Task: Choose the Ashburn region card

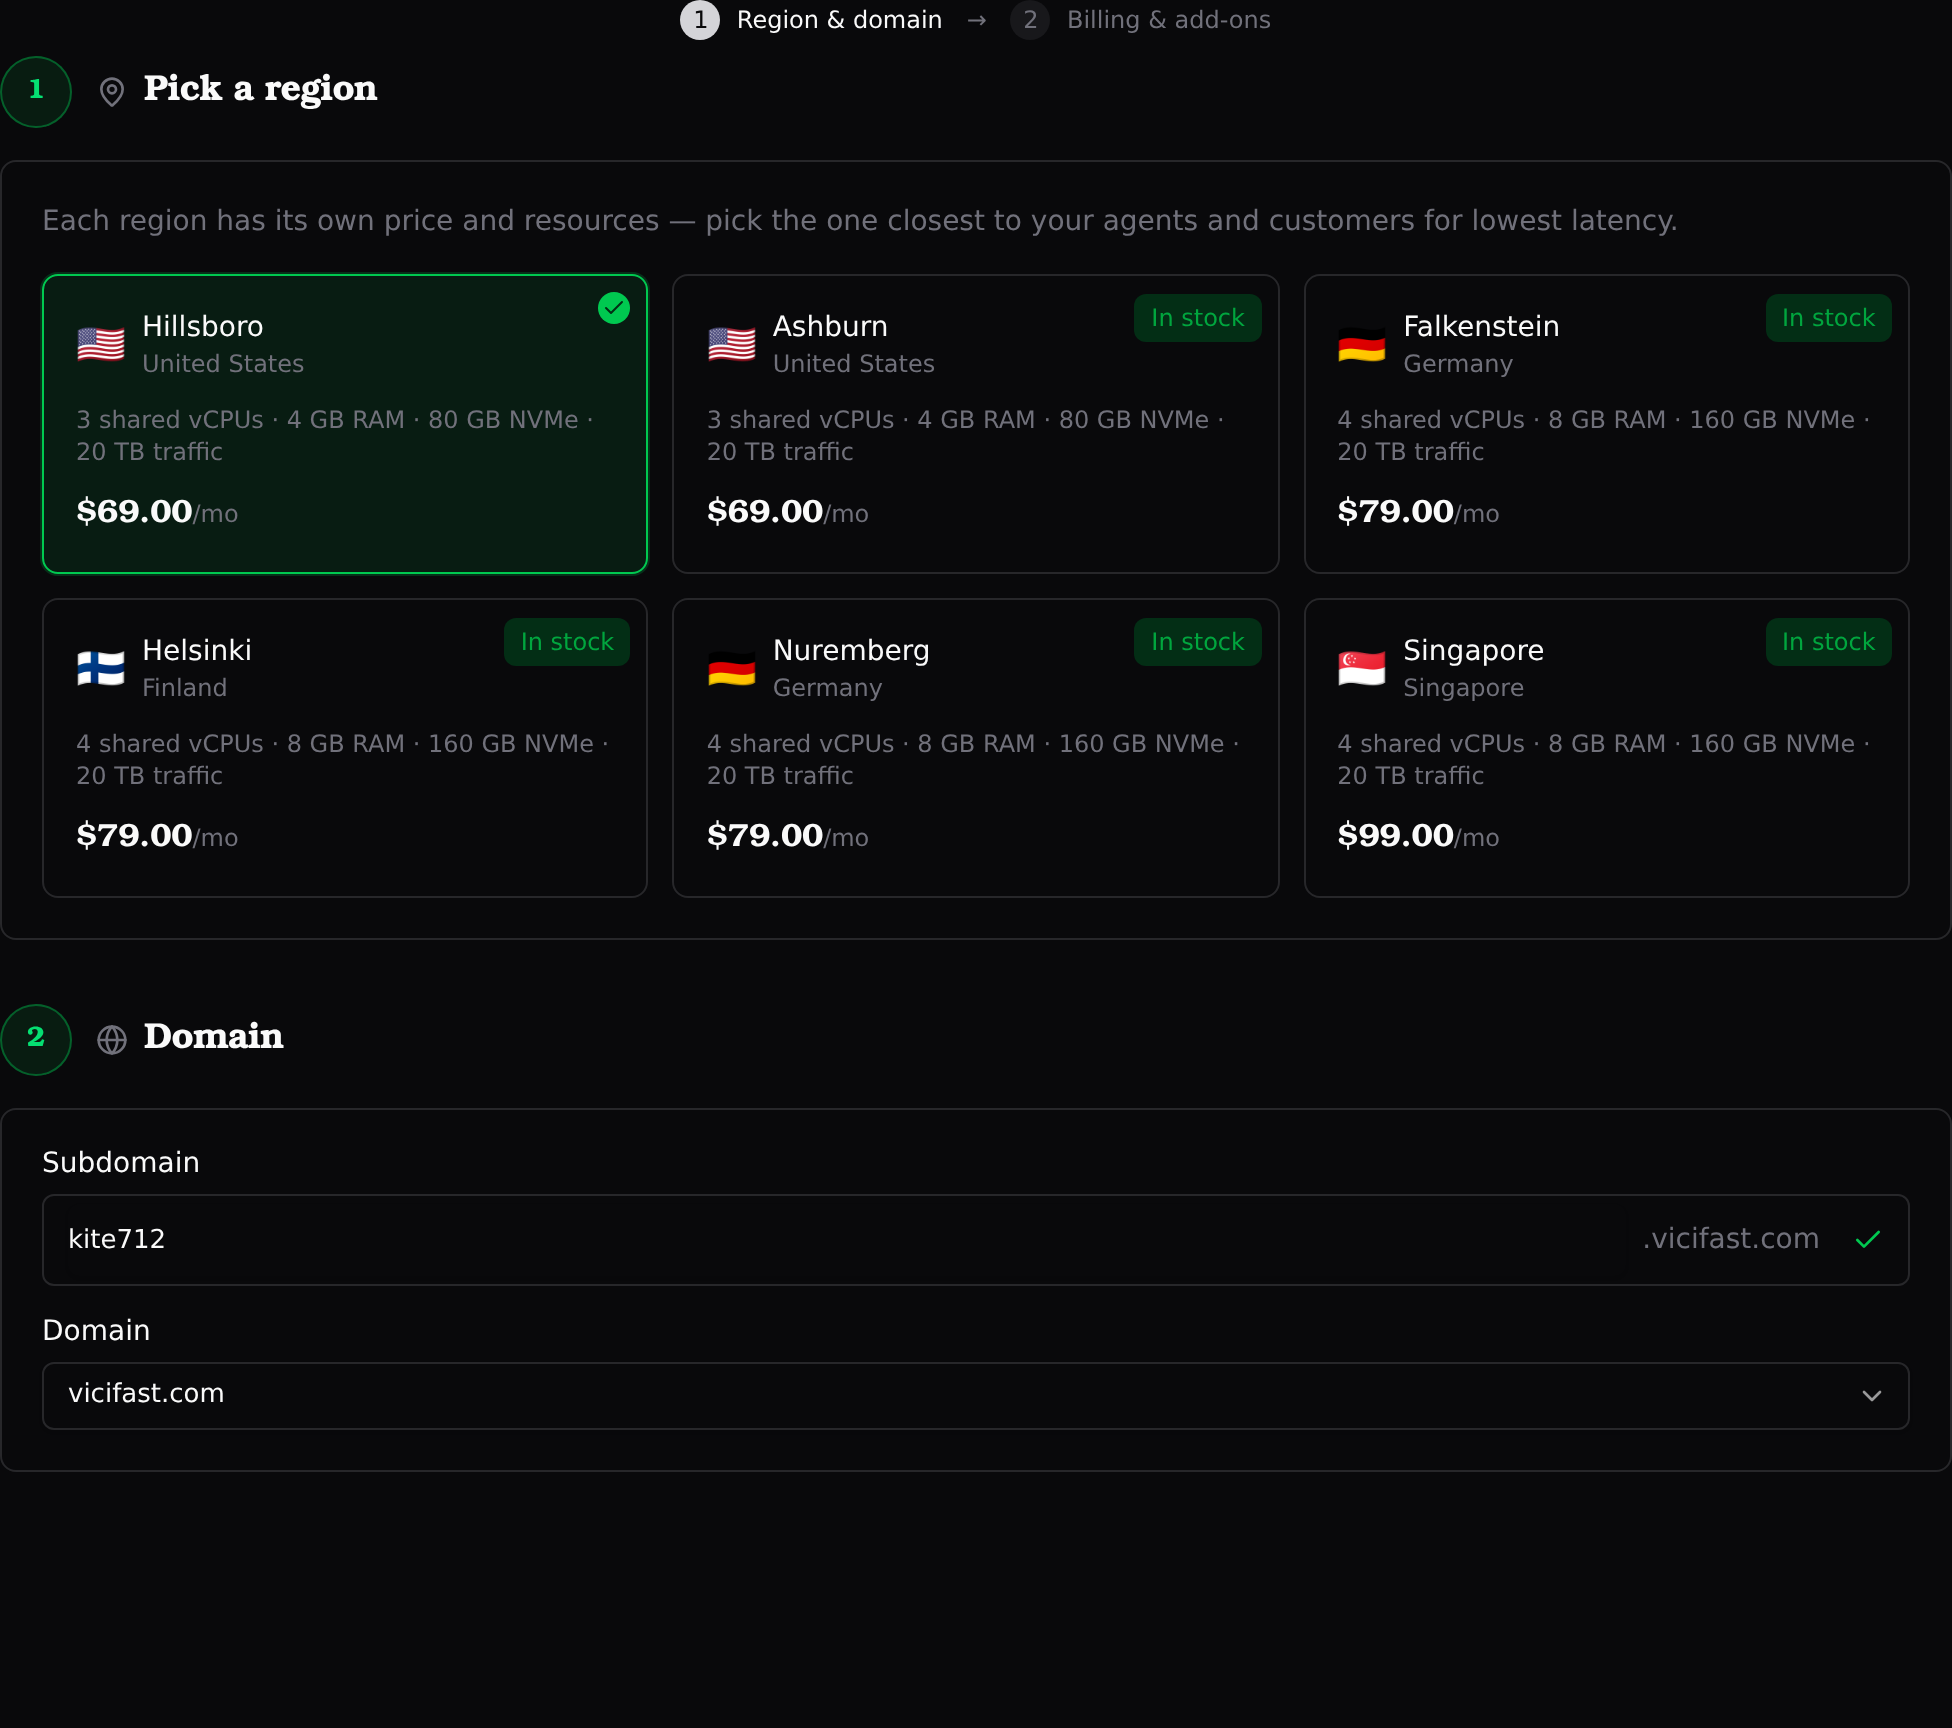Action: pos(976,424)
